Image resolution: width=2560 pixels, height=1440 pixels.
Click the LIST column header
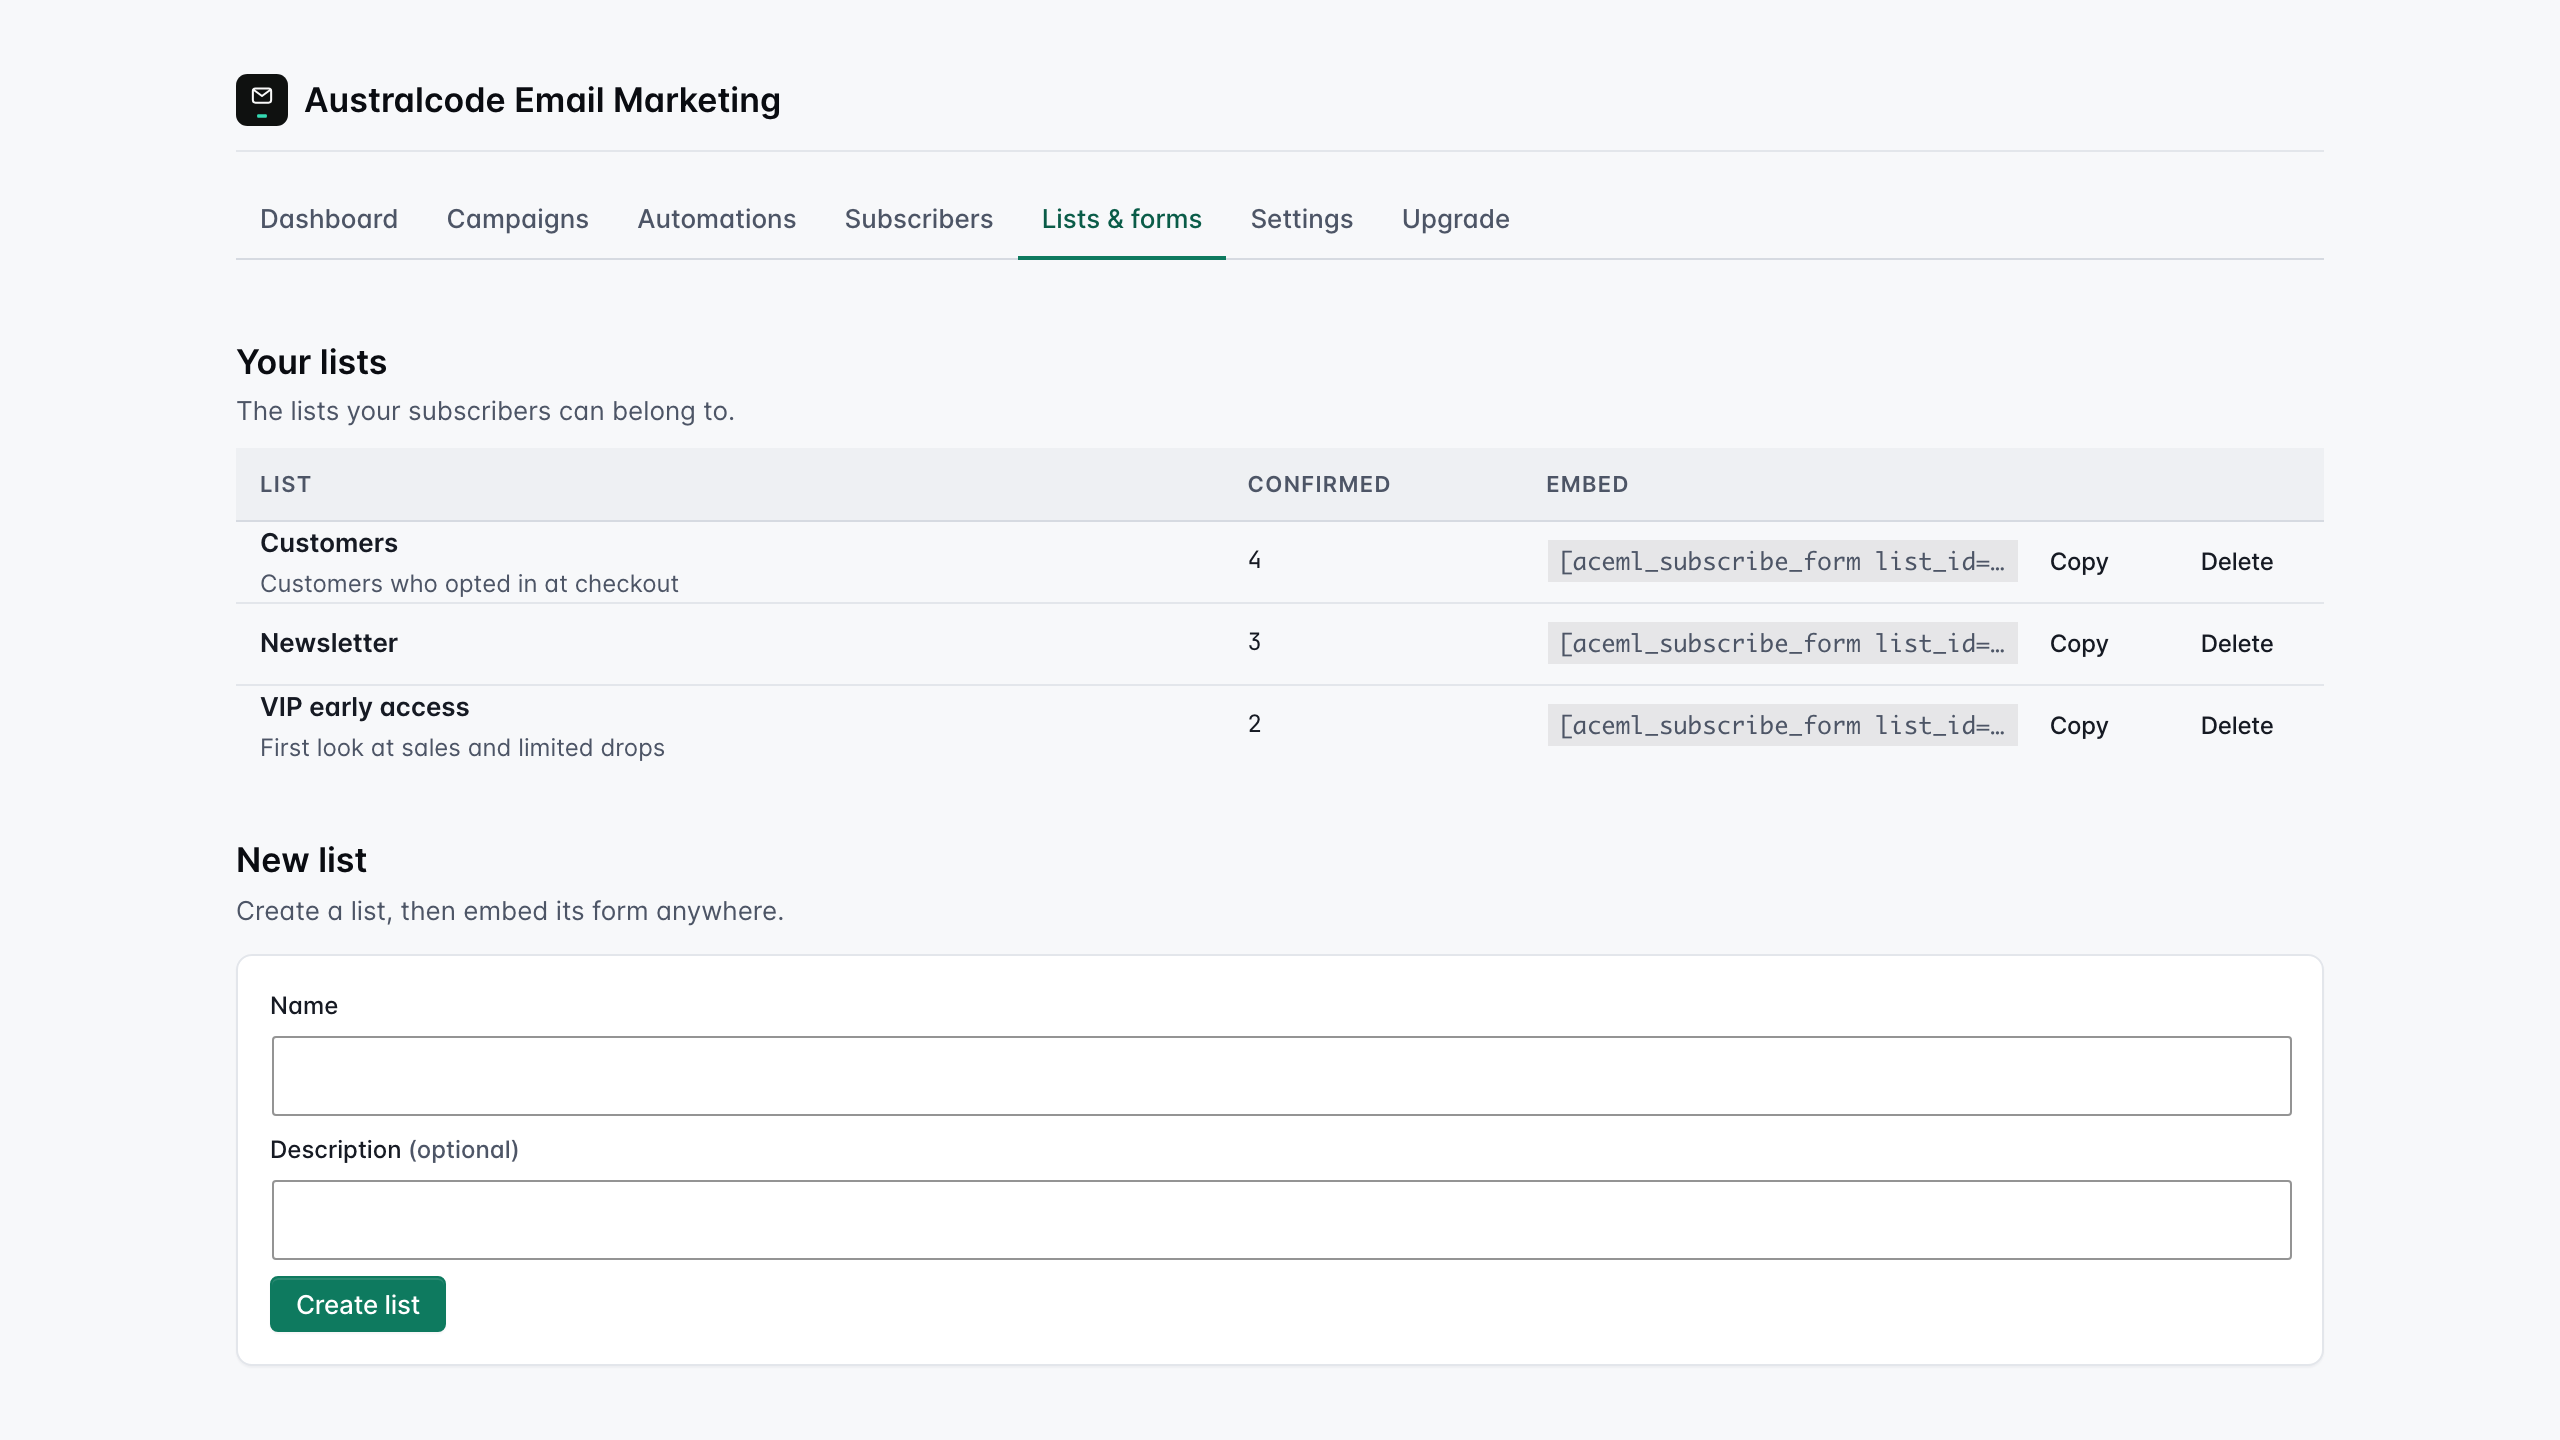tap(285, 485)
